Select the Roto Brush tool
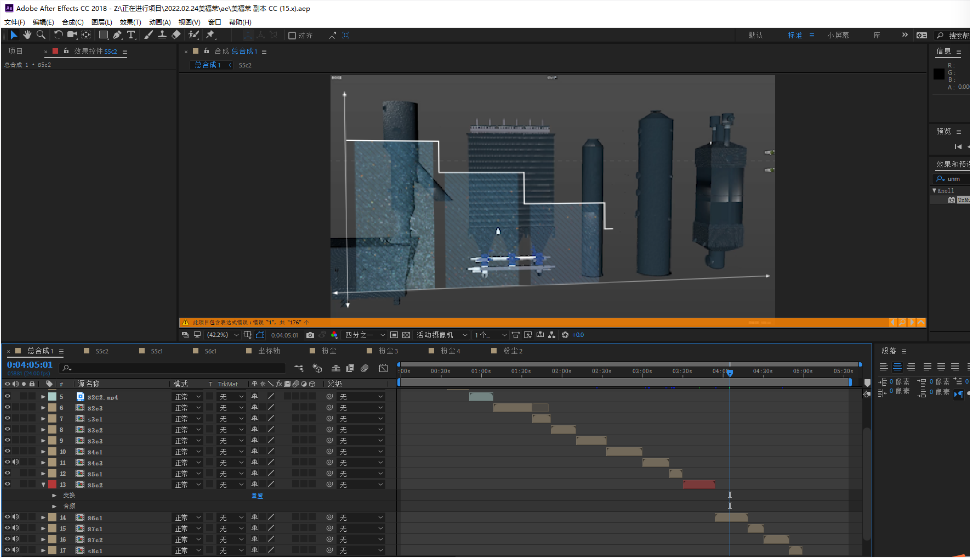The width and height of the screenshot is (970, 558). click(194, 35)
